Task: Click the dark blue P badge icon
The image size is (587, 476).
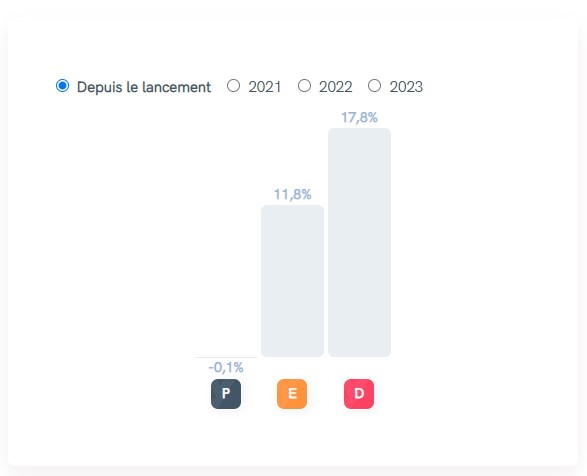Action: [226, 394]
